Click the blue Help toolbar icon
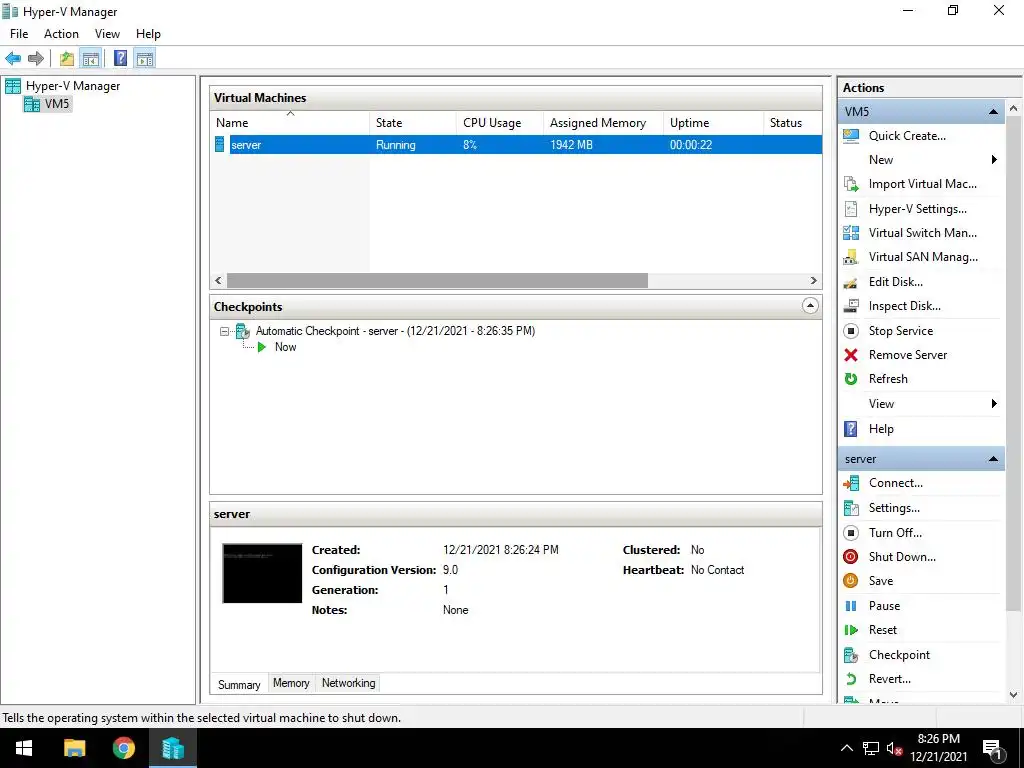This screenshot has height=768, width=1024. pyautogui.click(x=121, y=59)
